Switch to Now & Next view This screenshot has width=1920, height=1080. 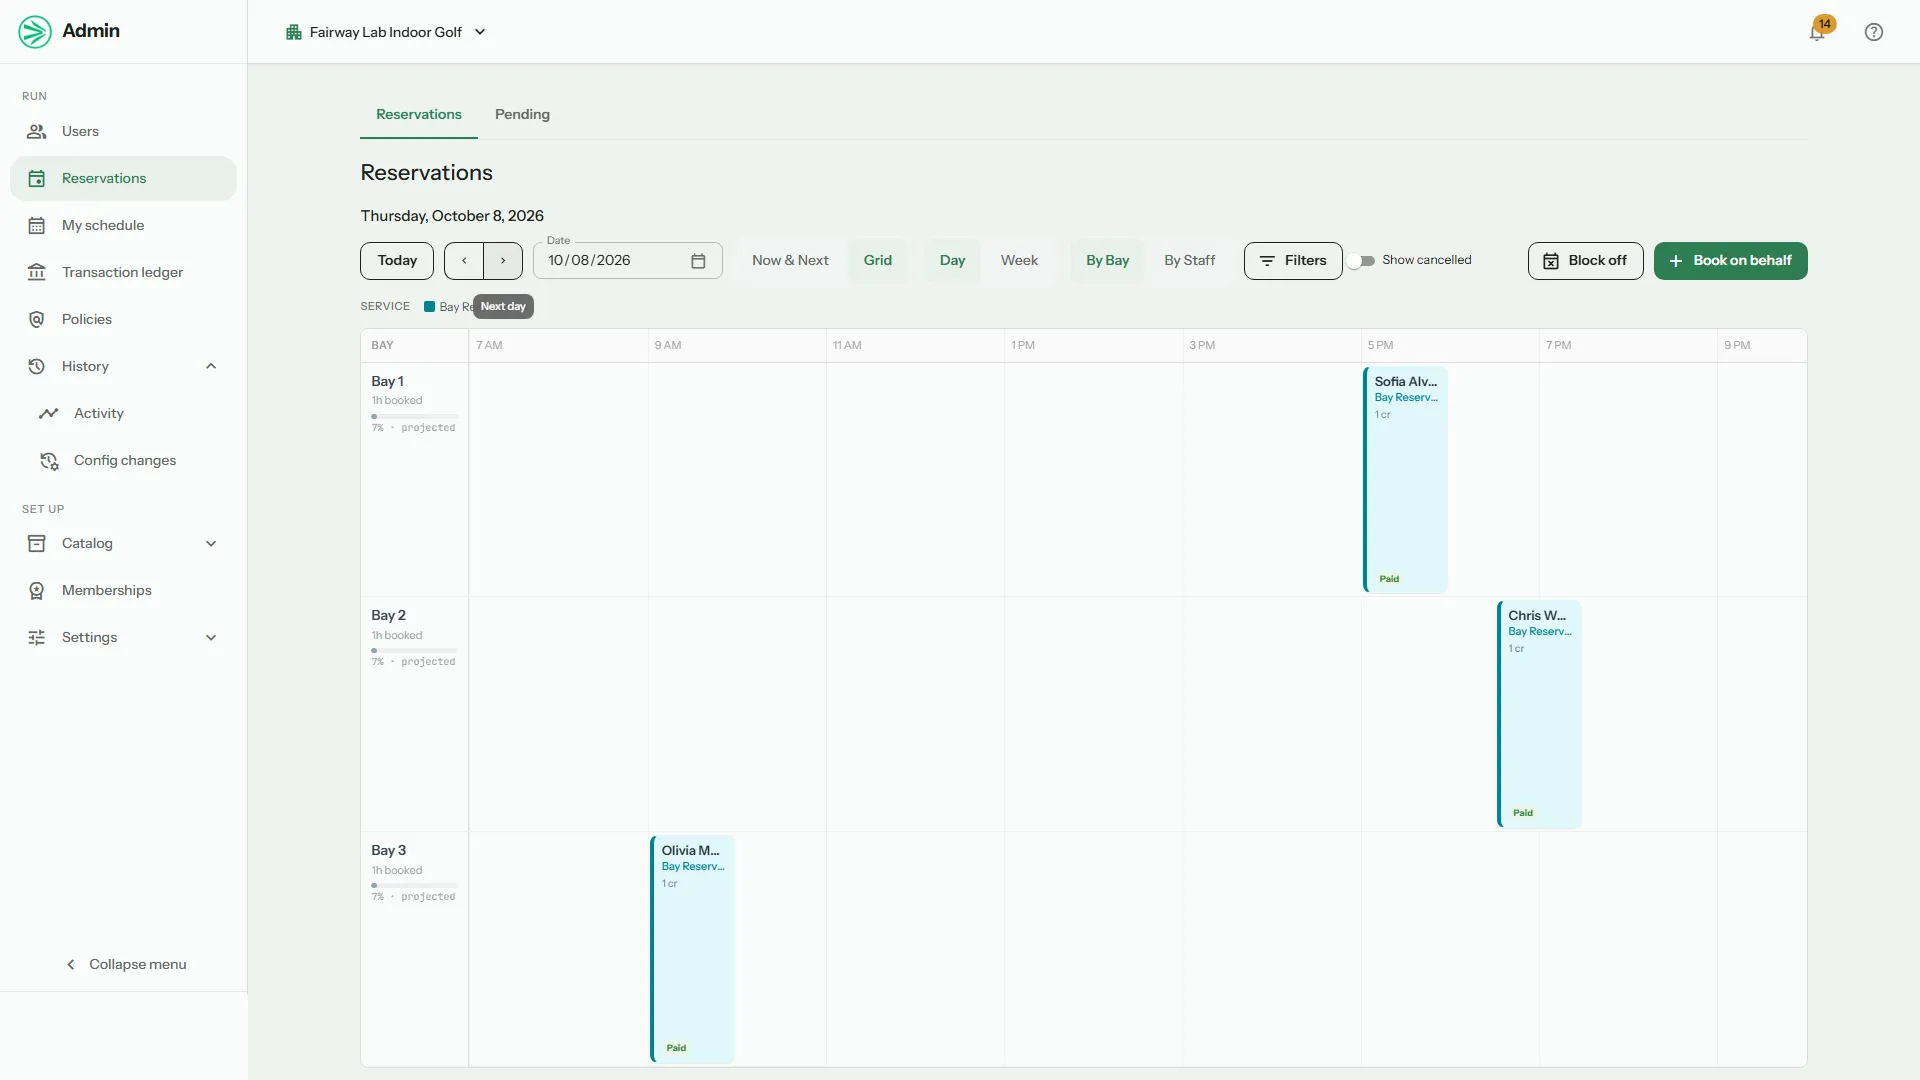coord(790,261)
